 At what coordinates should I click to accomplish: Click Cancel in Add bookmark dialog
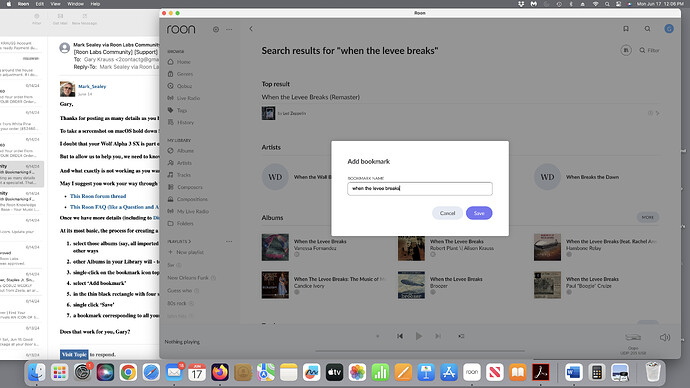tap(447, 213)
